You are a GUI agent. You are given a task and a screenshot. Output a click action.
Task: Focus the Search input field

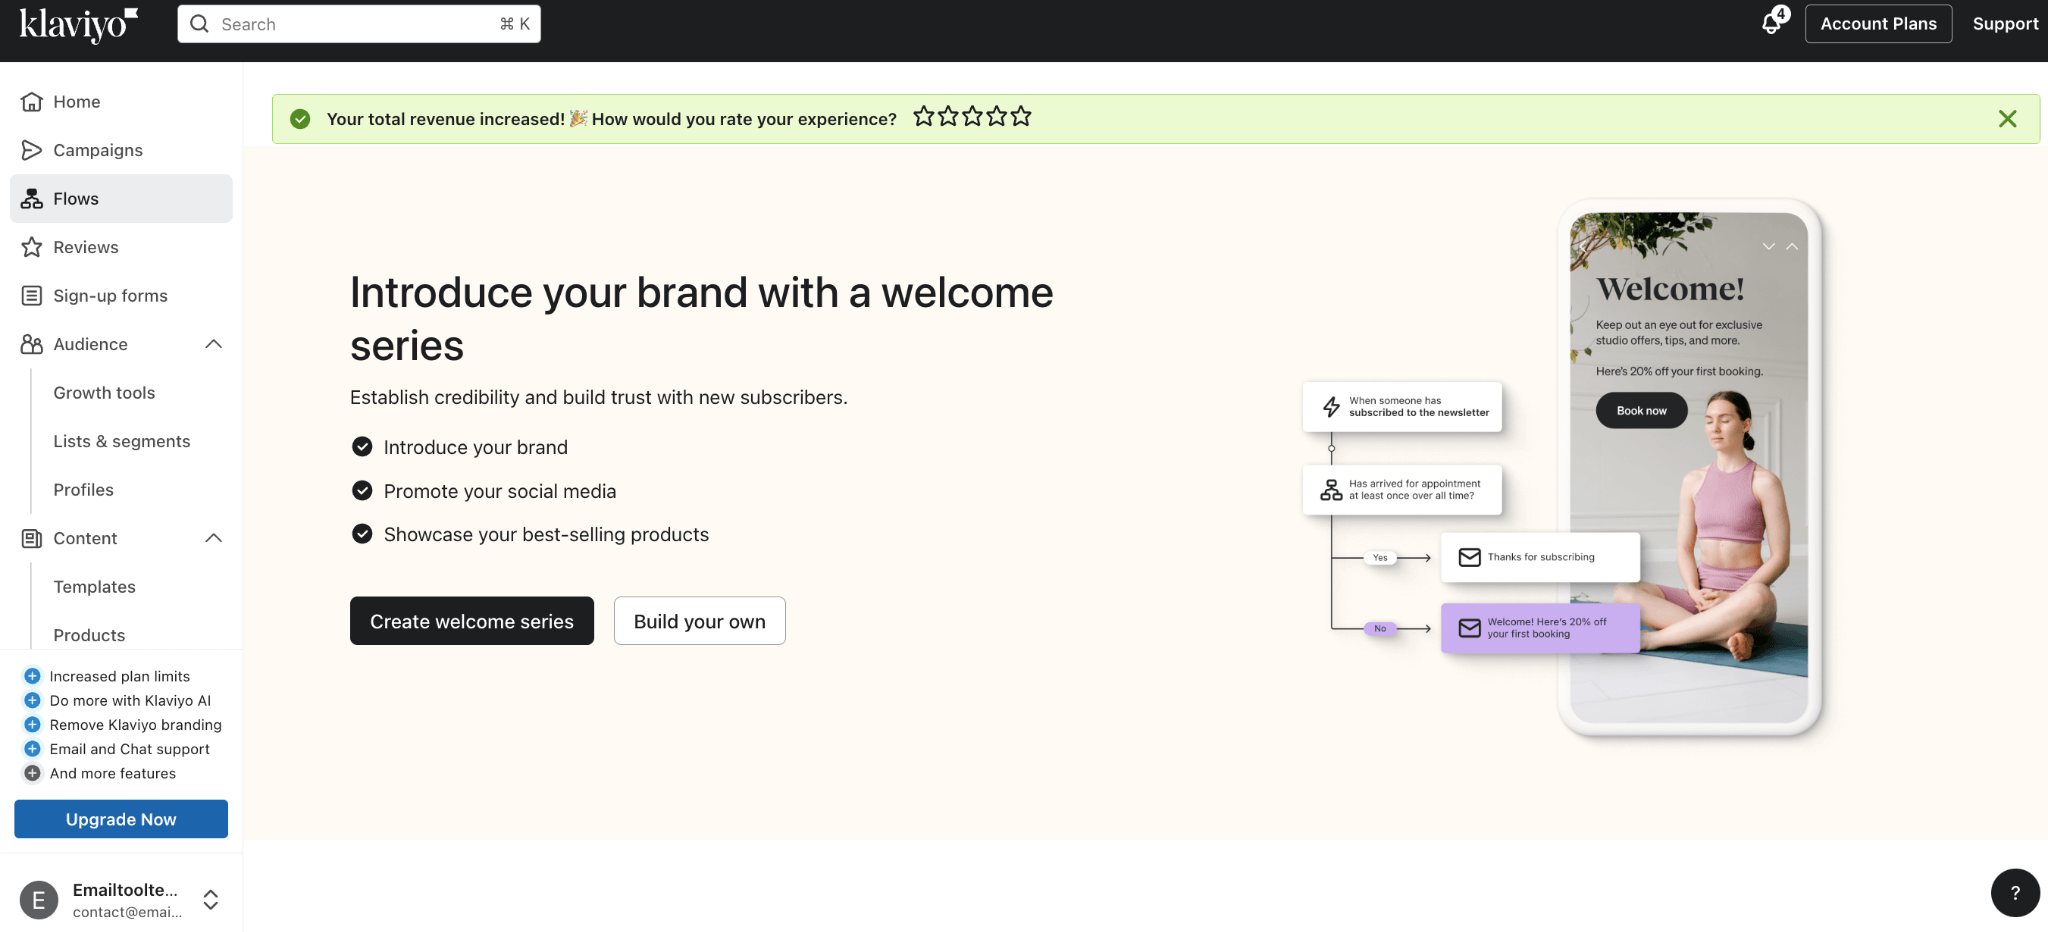pyautogui.click(x=359, y=24)
